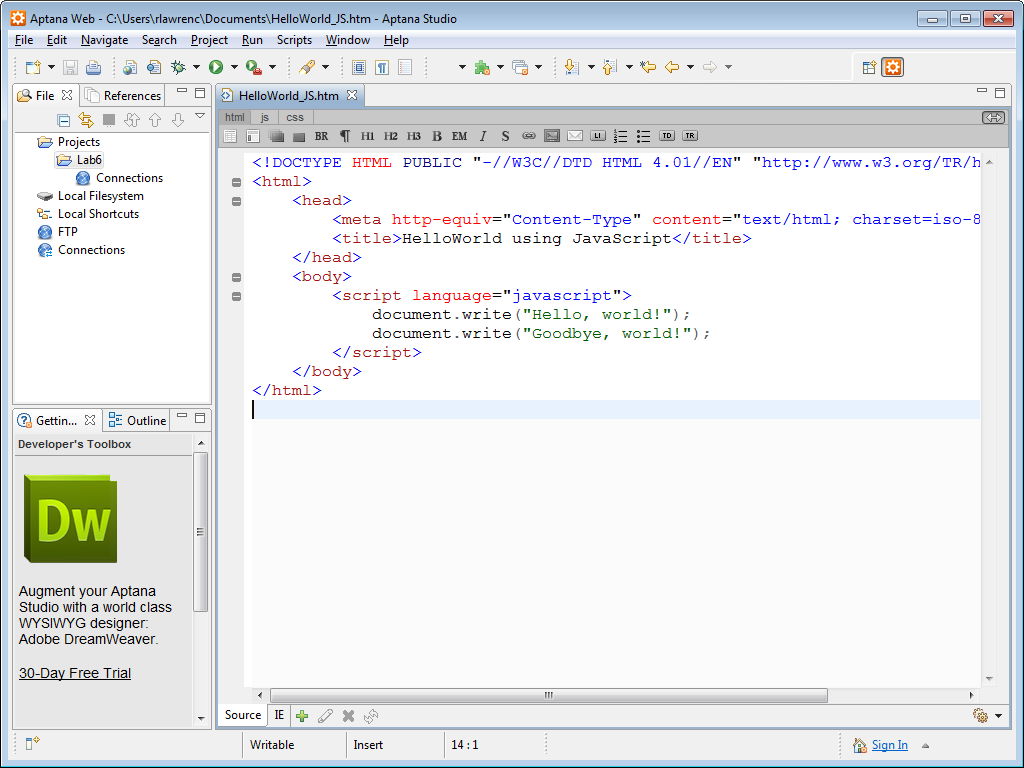
Task: Insert ordered list icon
Action: (x=620, y=136)
